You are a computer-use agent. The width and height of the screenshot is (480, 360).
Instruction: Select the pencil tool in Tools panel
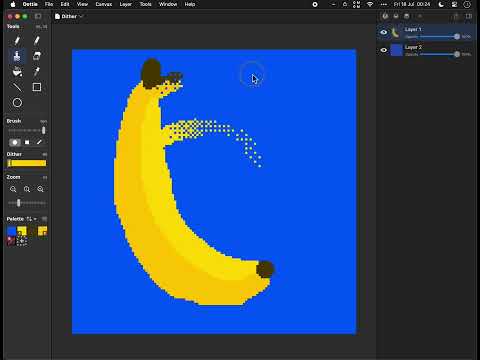tap(17, 40)
